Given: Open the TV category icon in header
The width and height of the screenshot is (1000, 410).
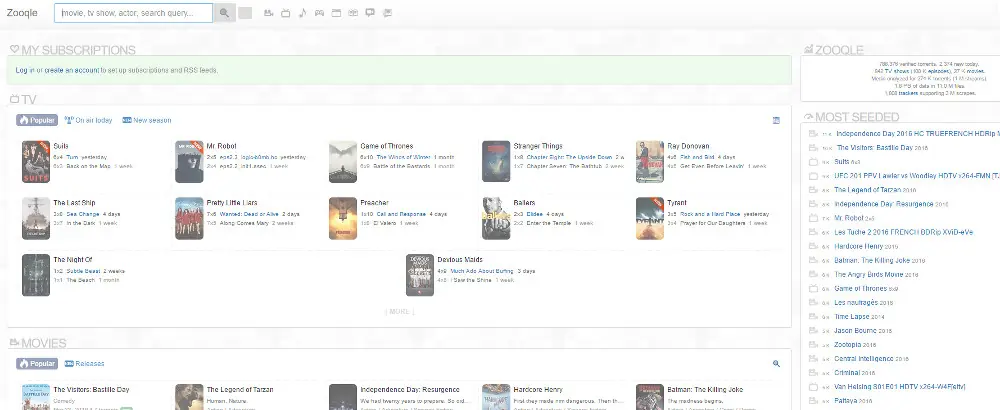Looking at the screenshot, I should click(286, 13).
